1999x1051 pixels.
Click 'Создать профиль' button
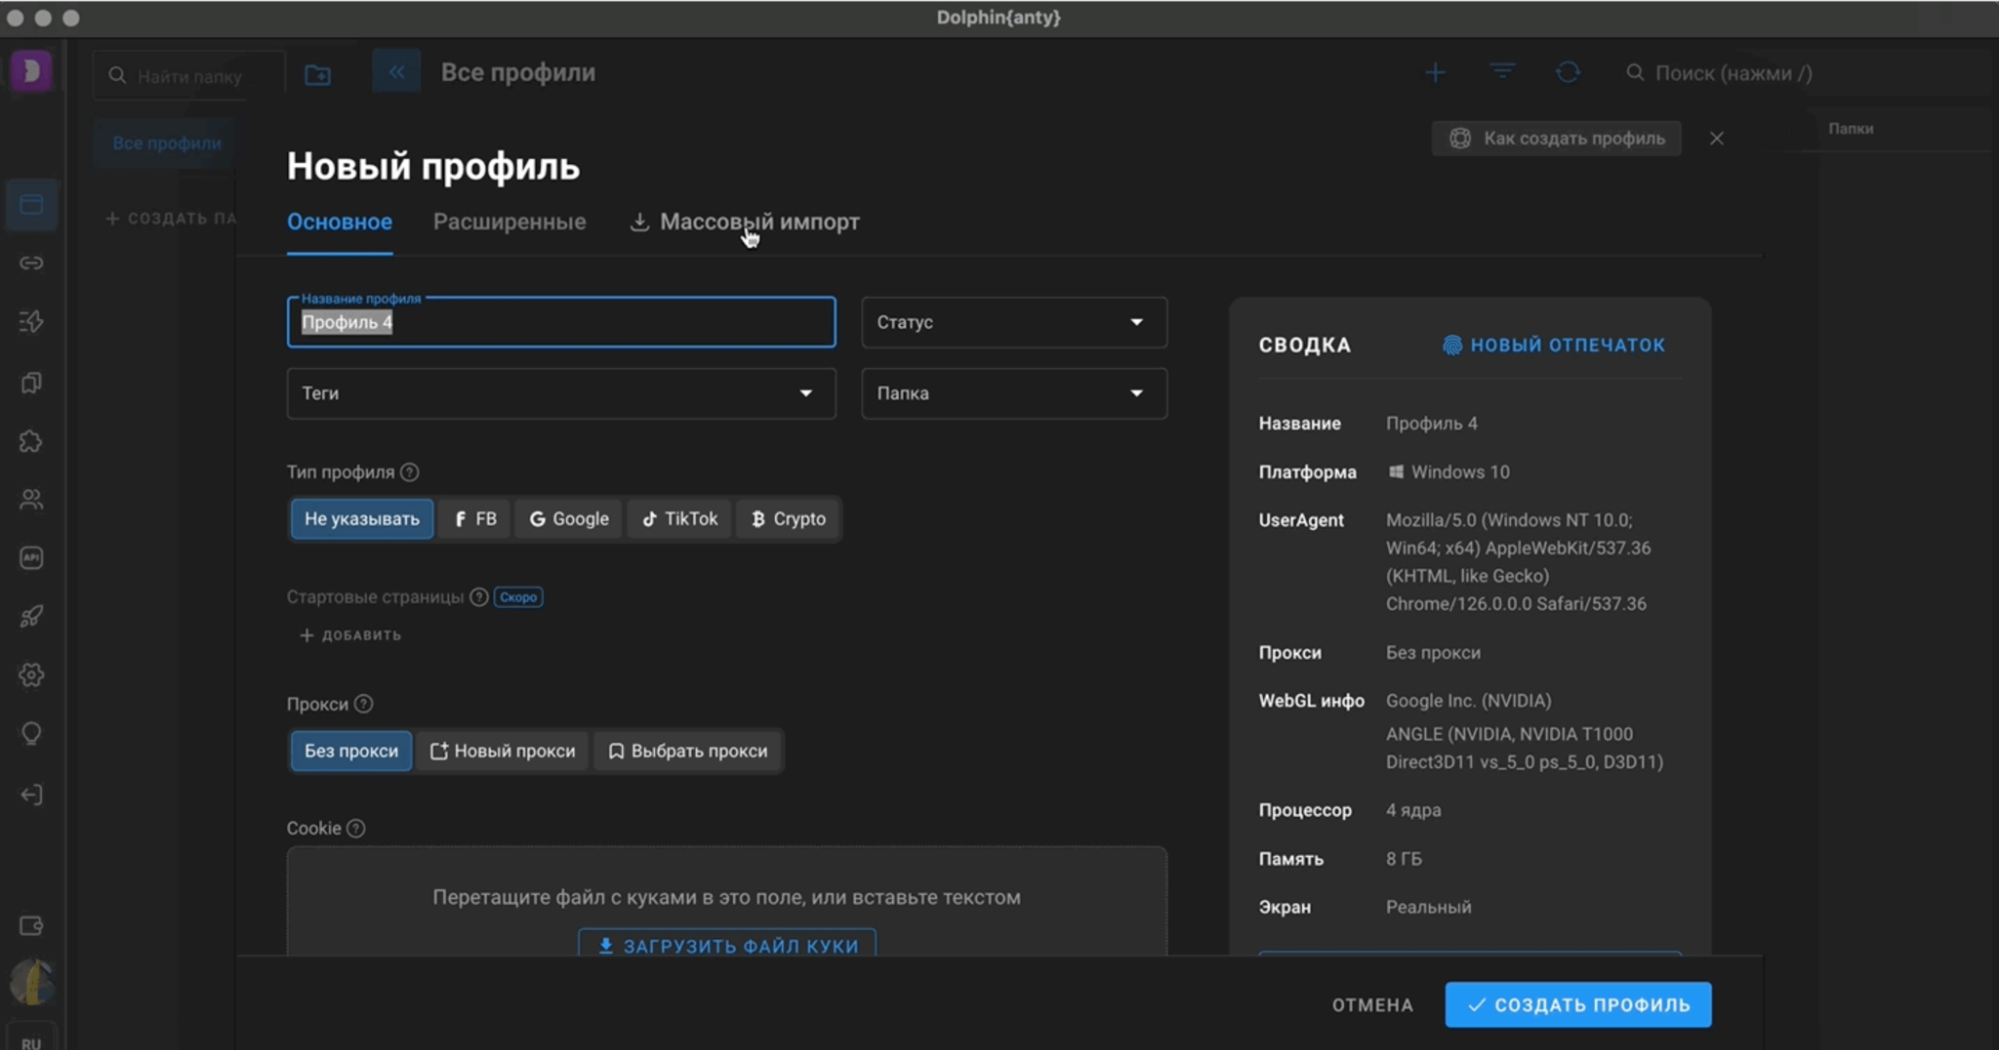(x=1578, y=1005)
